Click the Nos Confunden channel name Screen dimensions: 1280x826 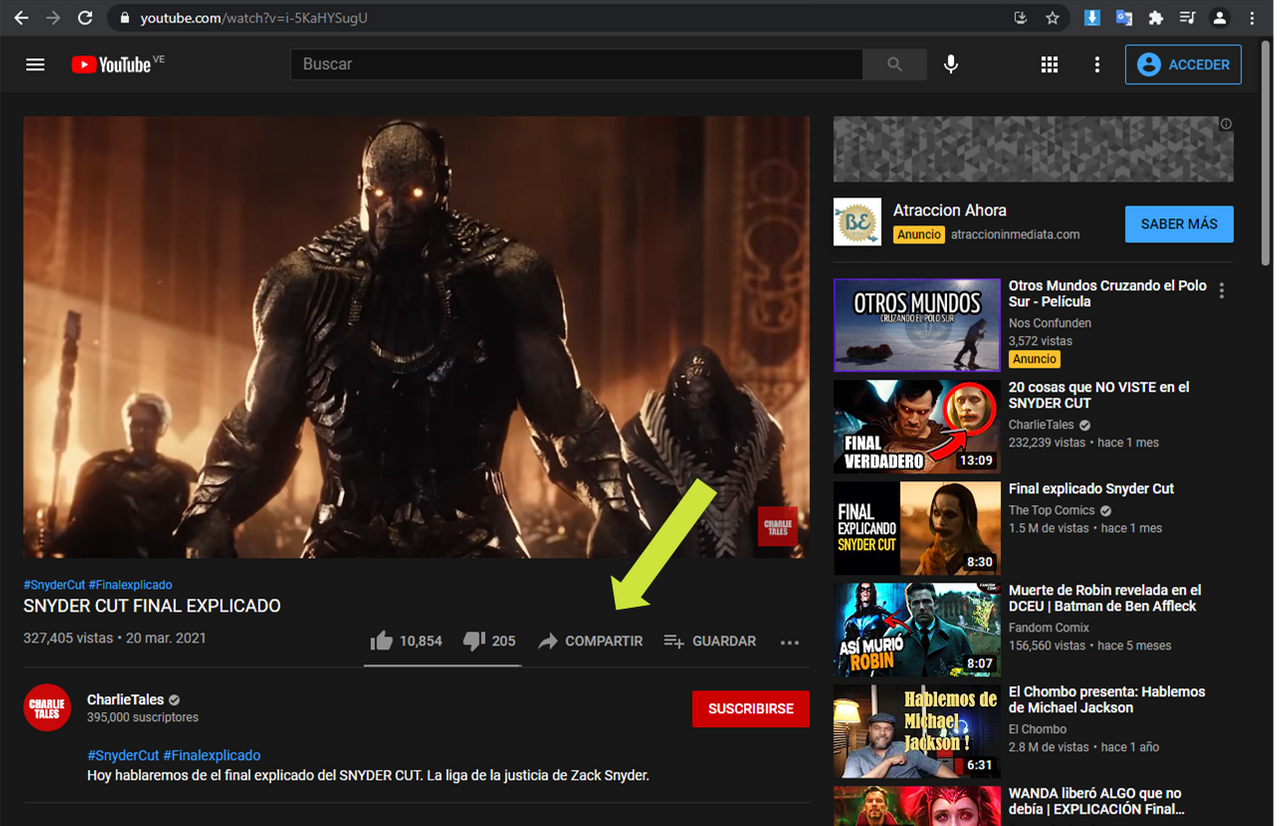1050,323
